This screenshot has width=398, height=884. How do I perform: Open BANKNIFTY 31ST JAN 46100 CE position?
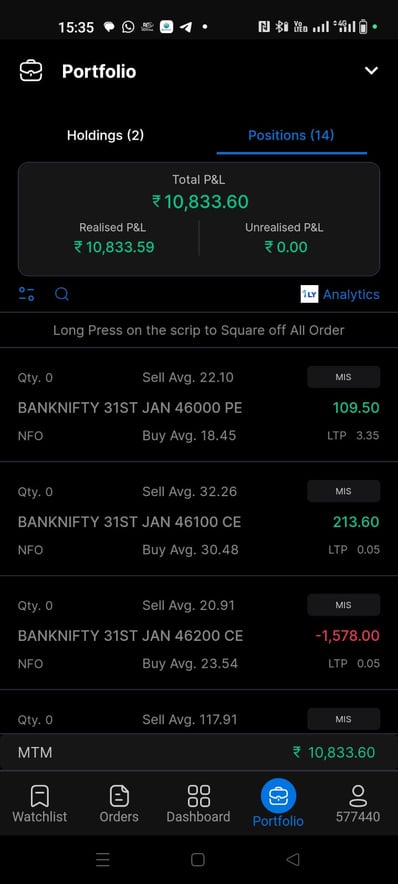pos(199,520)
